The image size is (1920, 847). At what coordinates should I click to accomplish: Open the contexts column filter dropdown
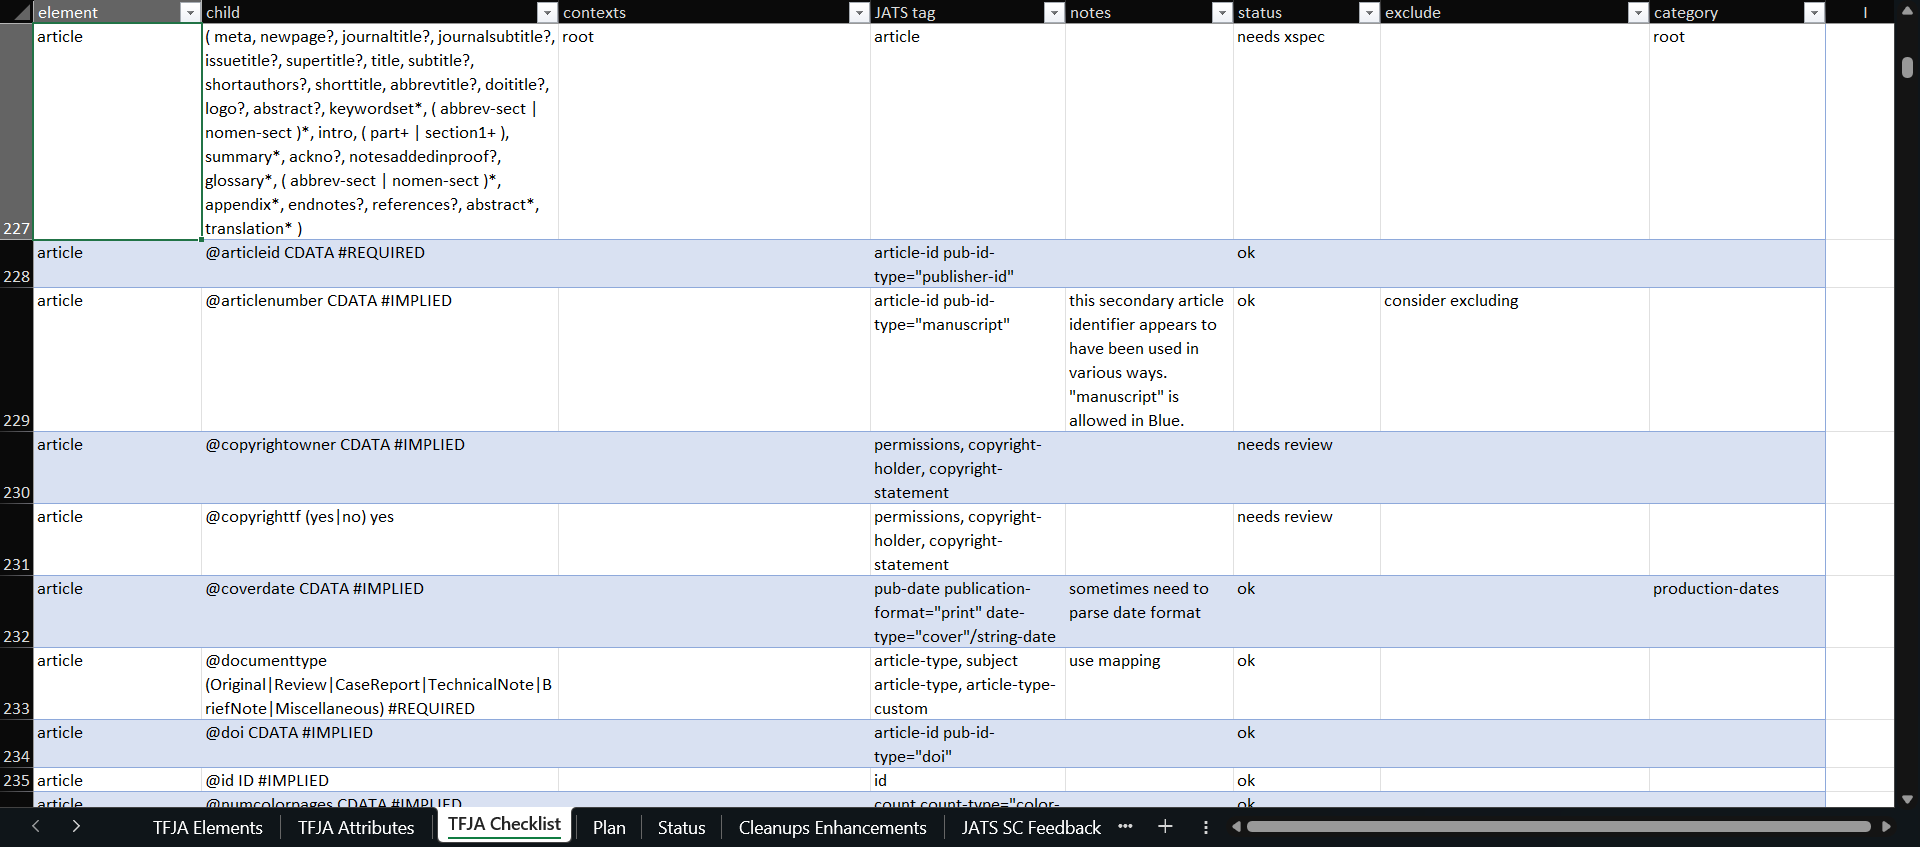(858, 13)
